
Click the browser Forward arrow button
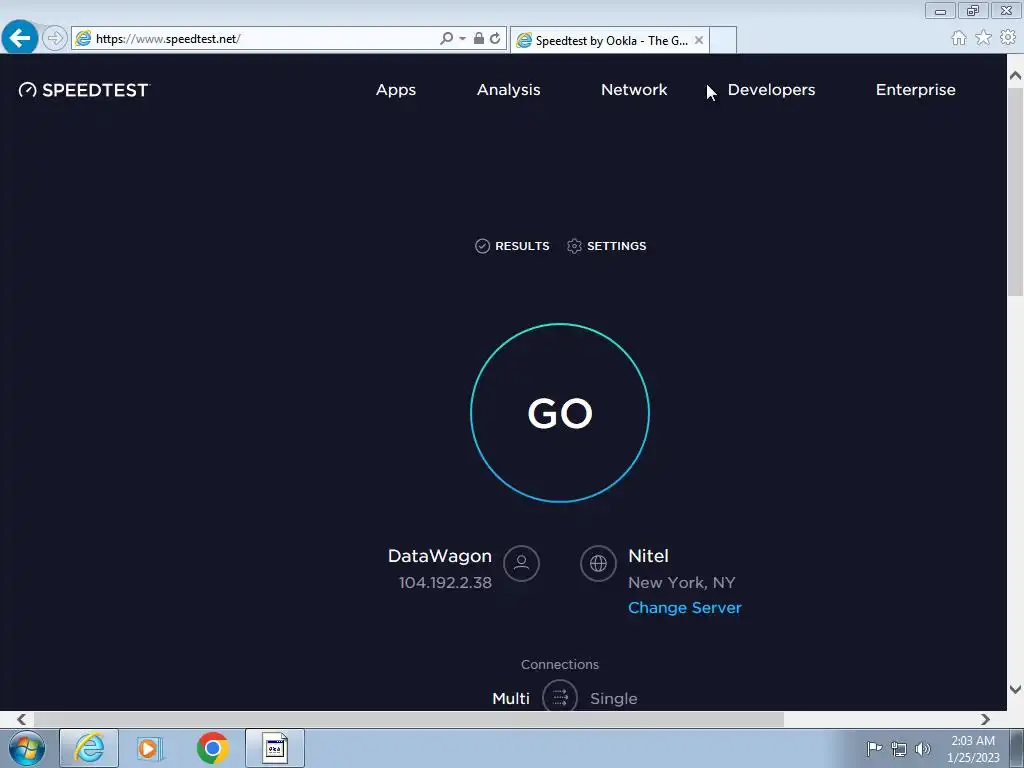tap(55, 38)
